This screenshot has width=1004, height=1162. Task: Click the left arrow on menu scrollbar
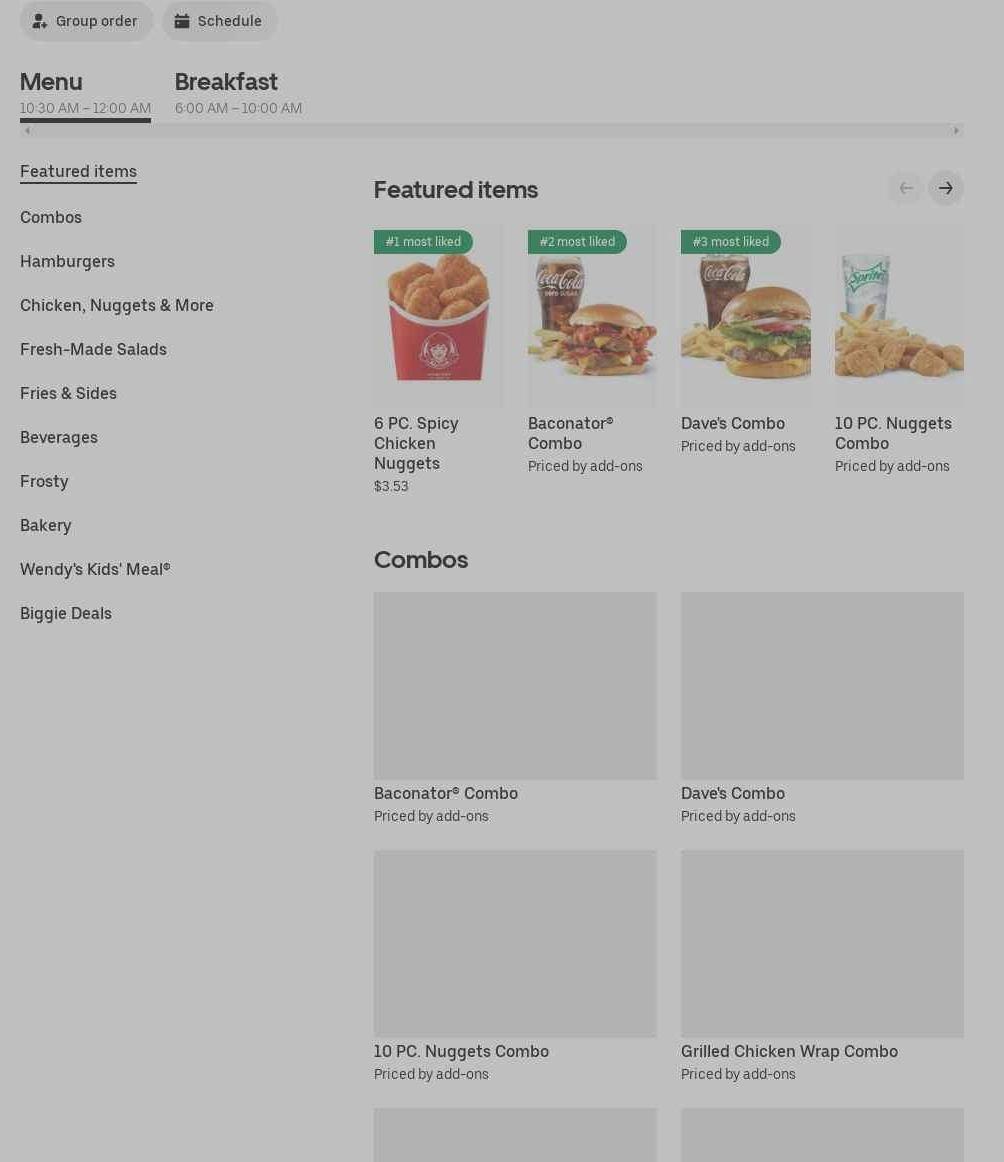[27, 130]
